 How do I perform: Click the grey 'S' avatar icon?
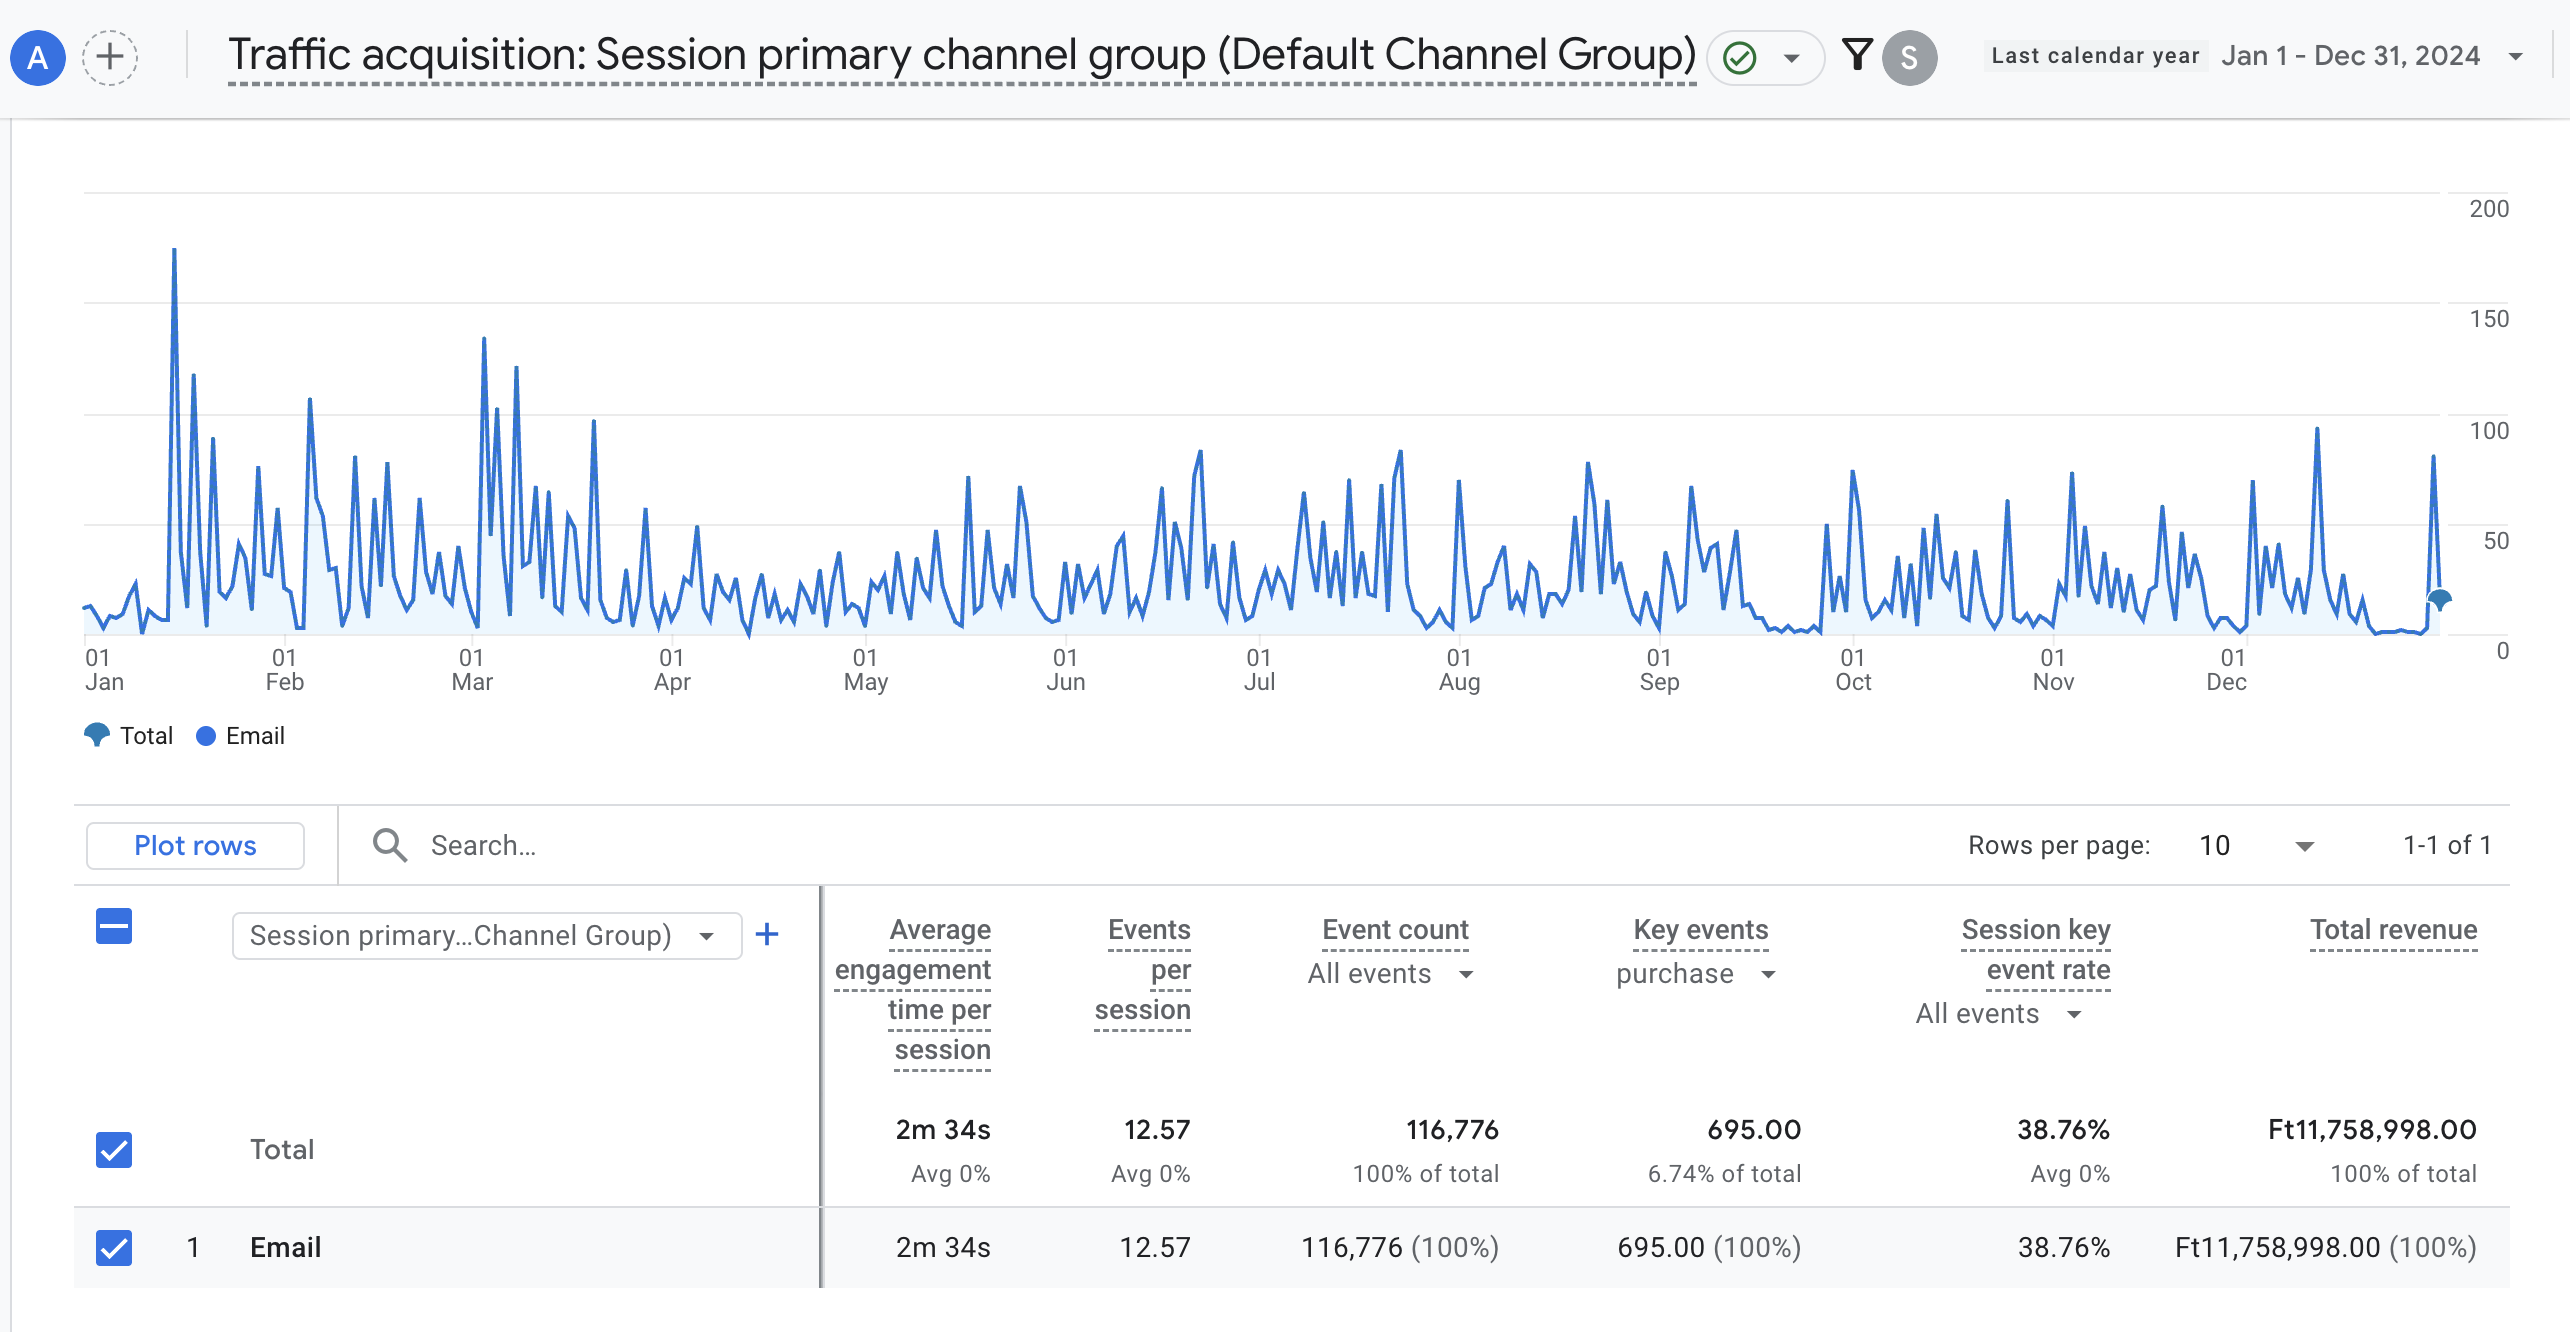[x=1909, y=58]
